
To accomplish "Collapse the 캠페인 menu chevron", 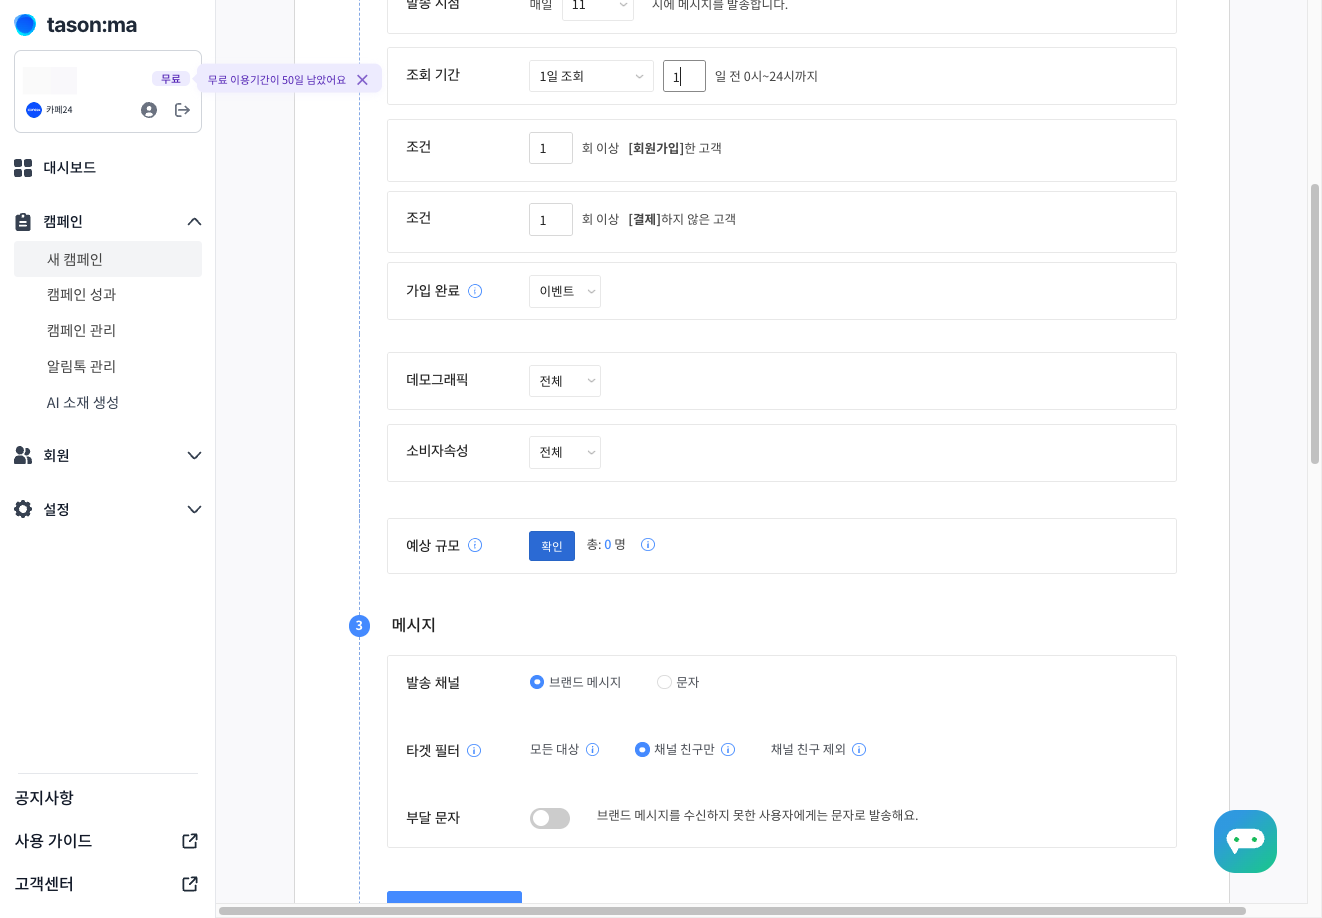I will 194,222.
